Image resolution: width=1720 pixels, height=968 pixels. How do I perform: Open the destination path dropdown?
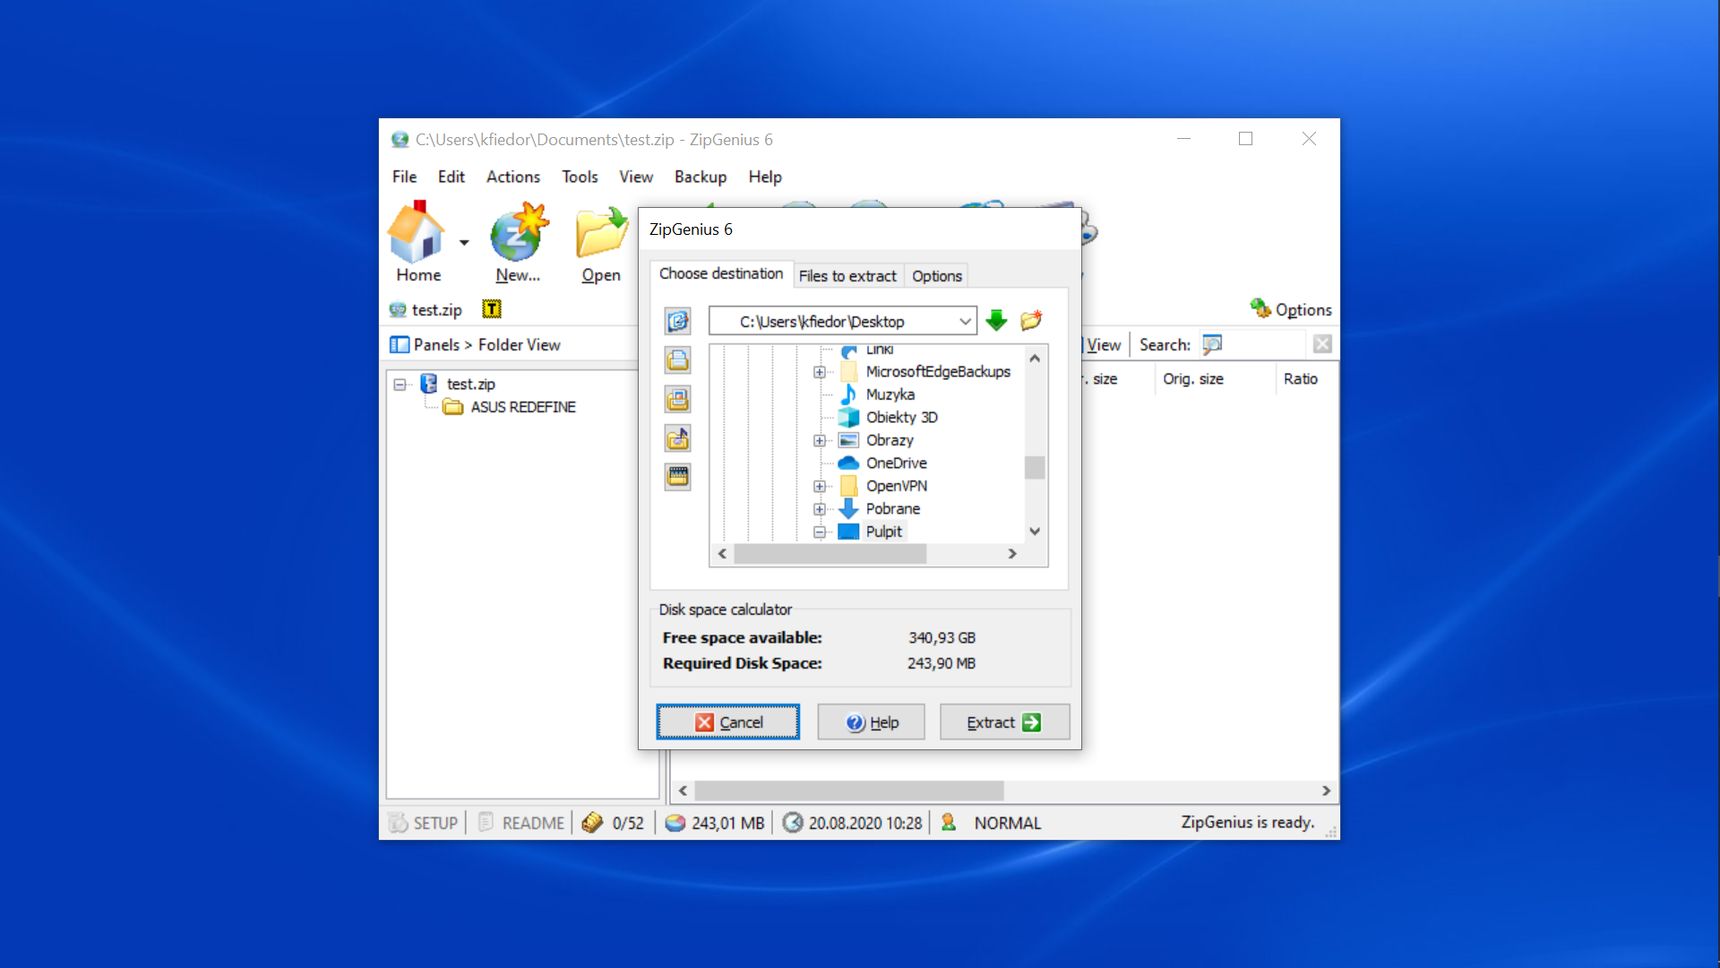point(965,321)
